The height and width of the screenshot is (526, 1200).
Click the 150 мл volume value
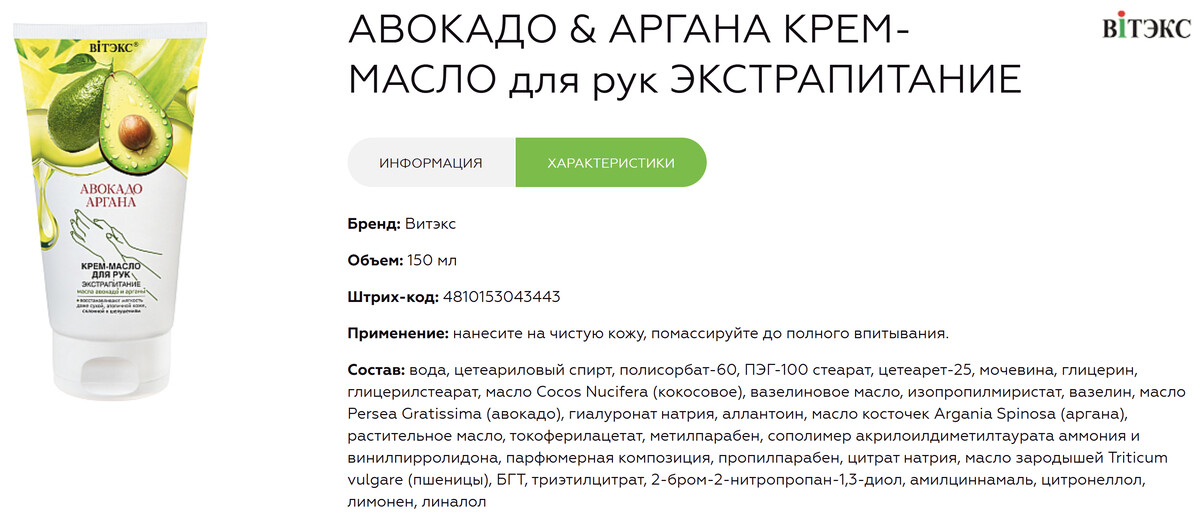click(432, 260)
